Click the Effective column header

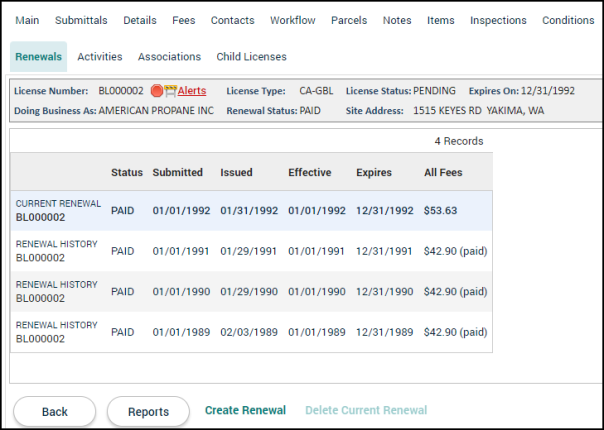point(310,172)
